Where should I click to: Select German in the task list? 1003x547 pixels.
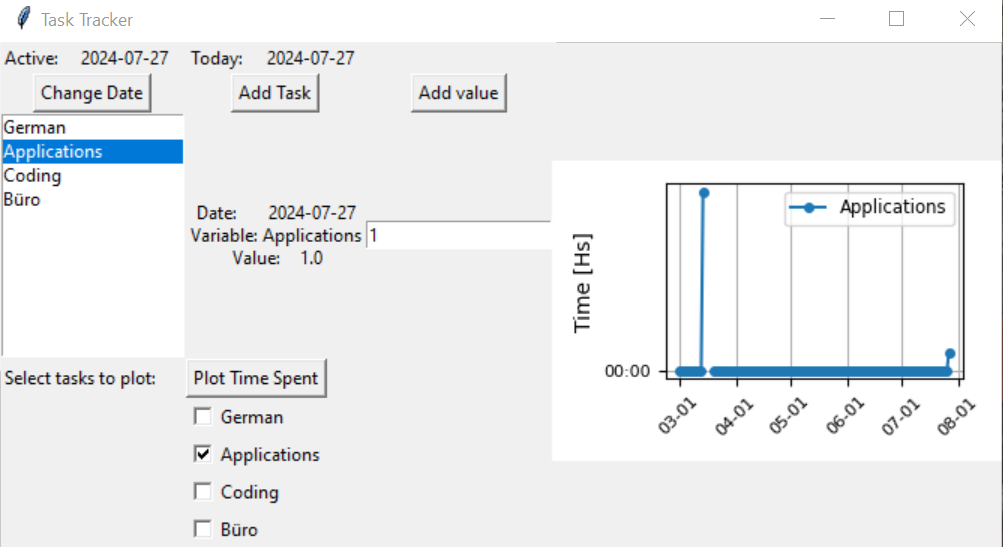tap(93, 127)
